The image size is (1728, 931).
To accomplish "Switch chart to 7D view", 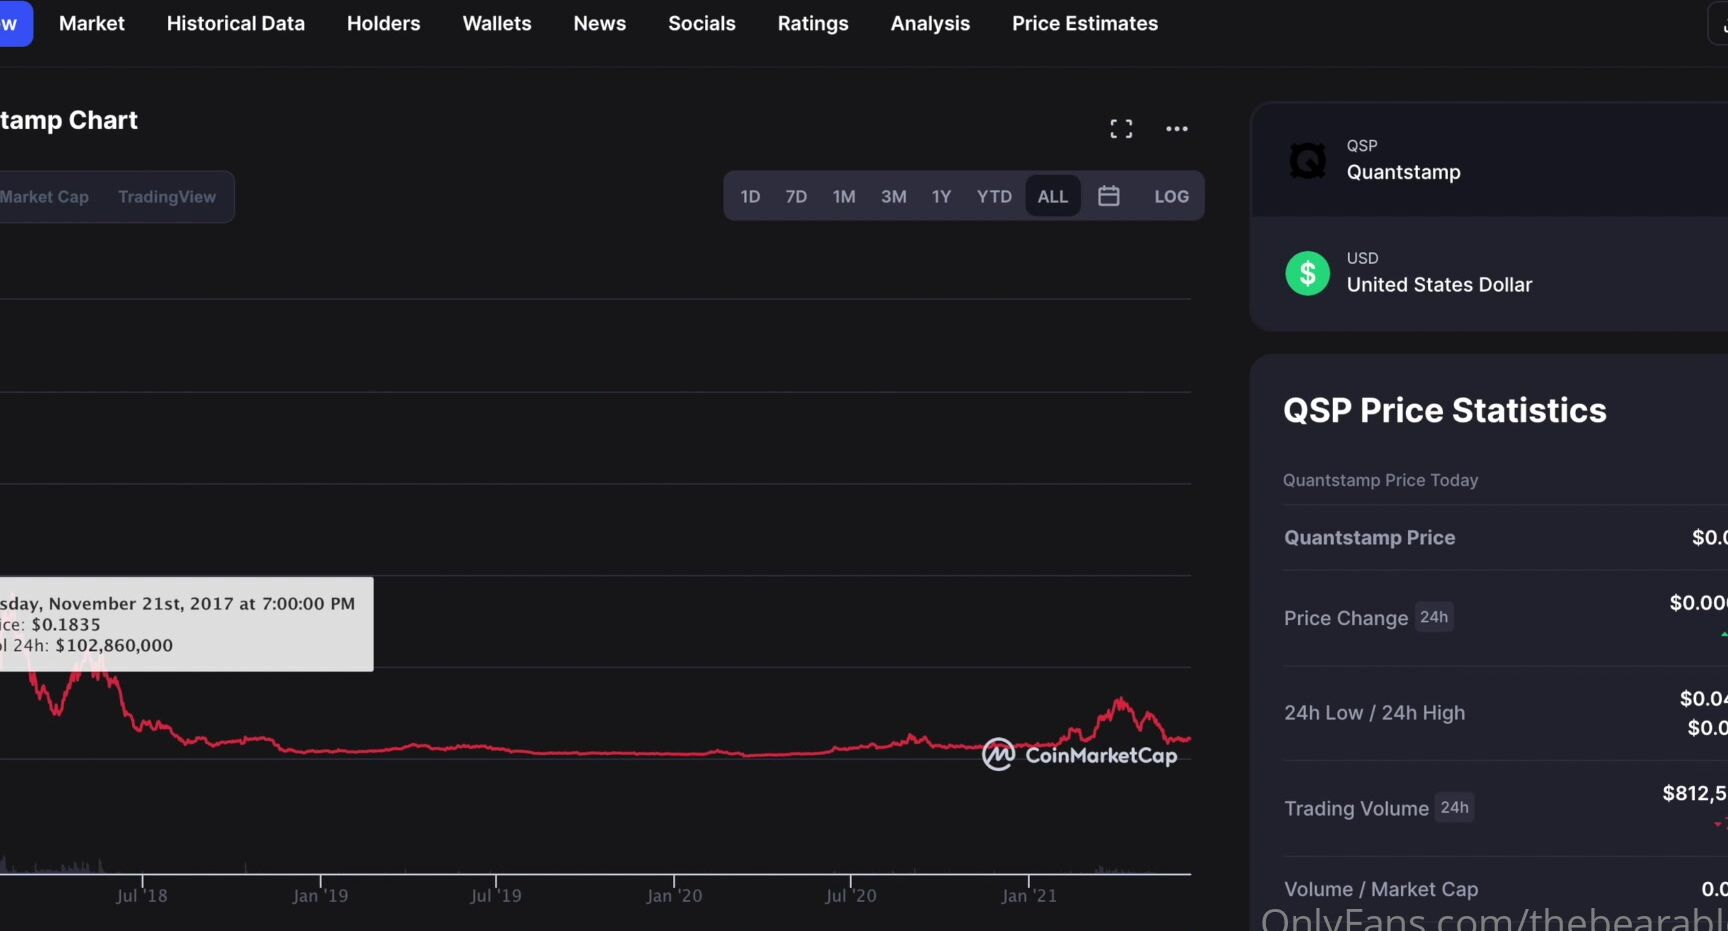I will (x=796, y=196).
